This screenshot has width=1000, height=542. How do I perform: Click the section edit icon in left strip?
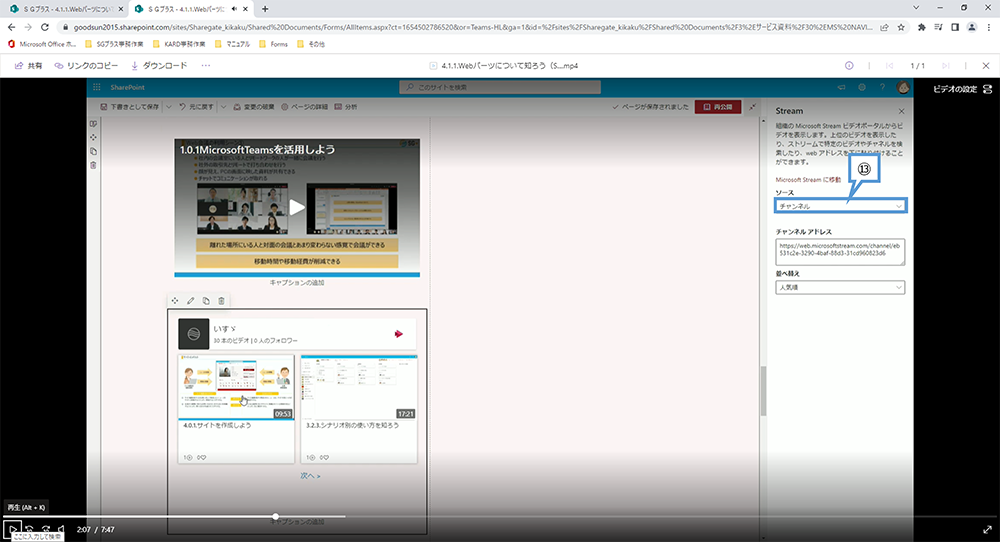[93, 124]
